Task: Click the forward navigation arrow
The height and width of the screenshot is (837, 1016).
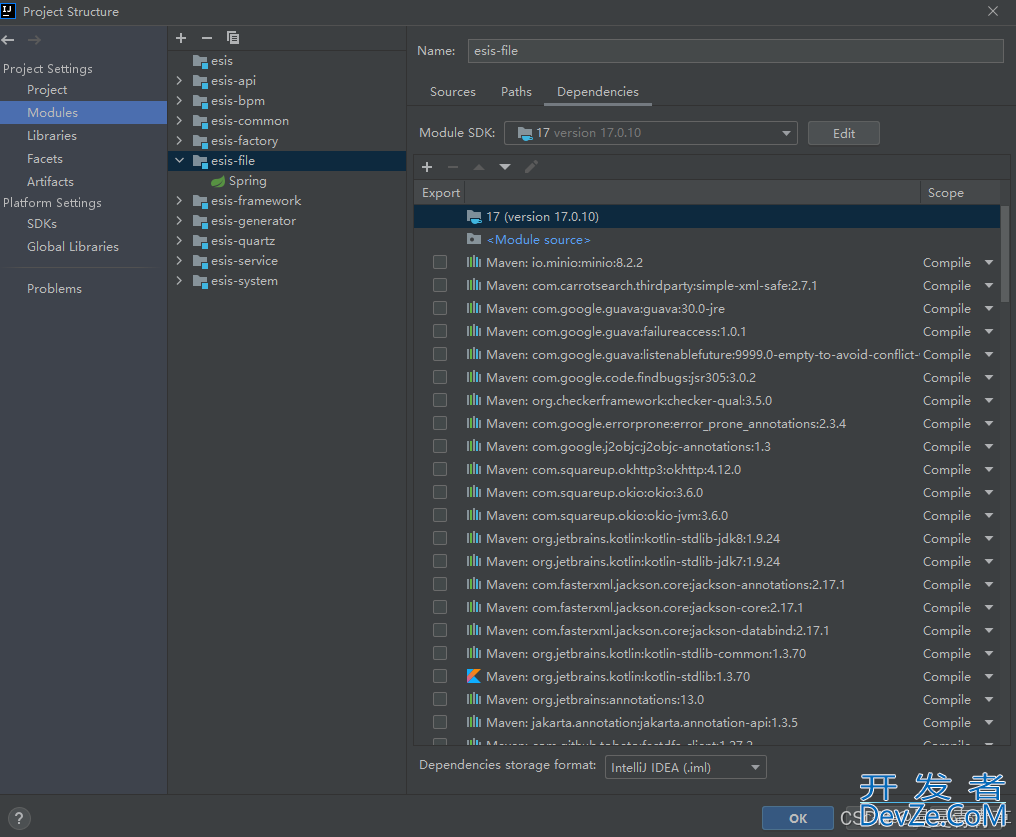Action: (34, 40)
